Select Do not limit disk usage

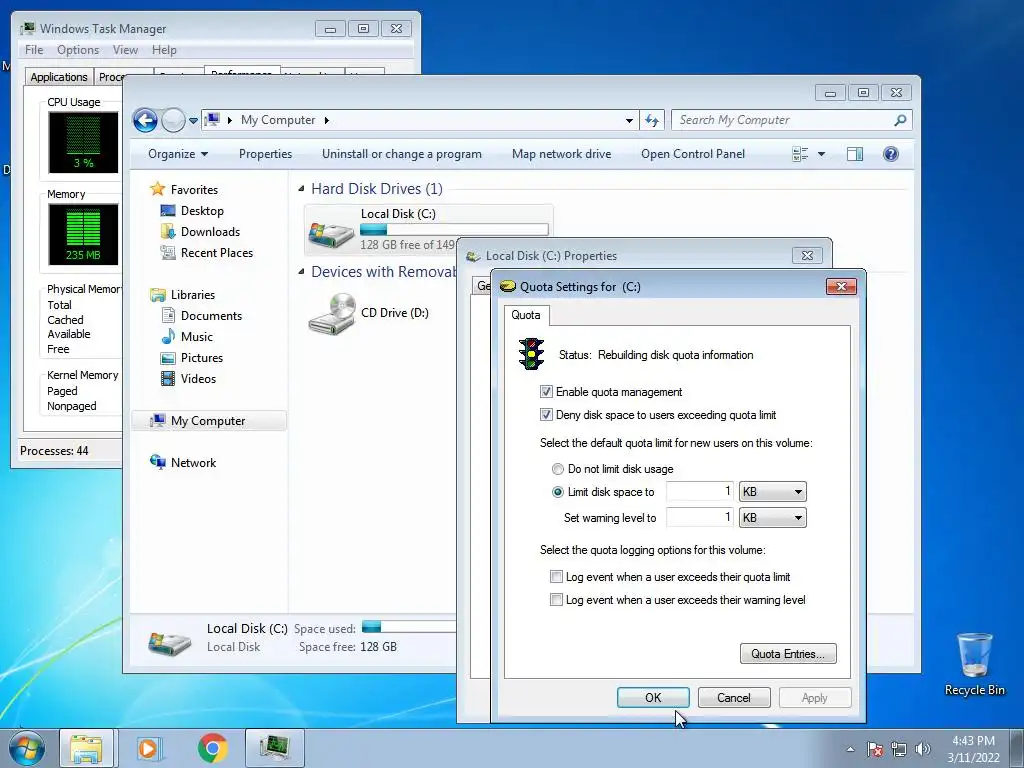[558, 469]
